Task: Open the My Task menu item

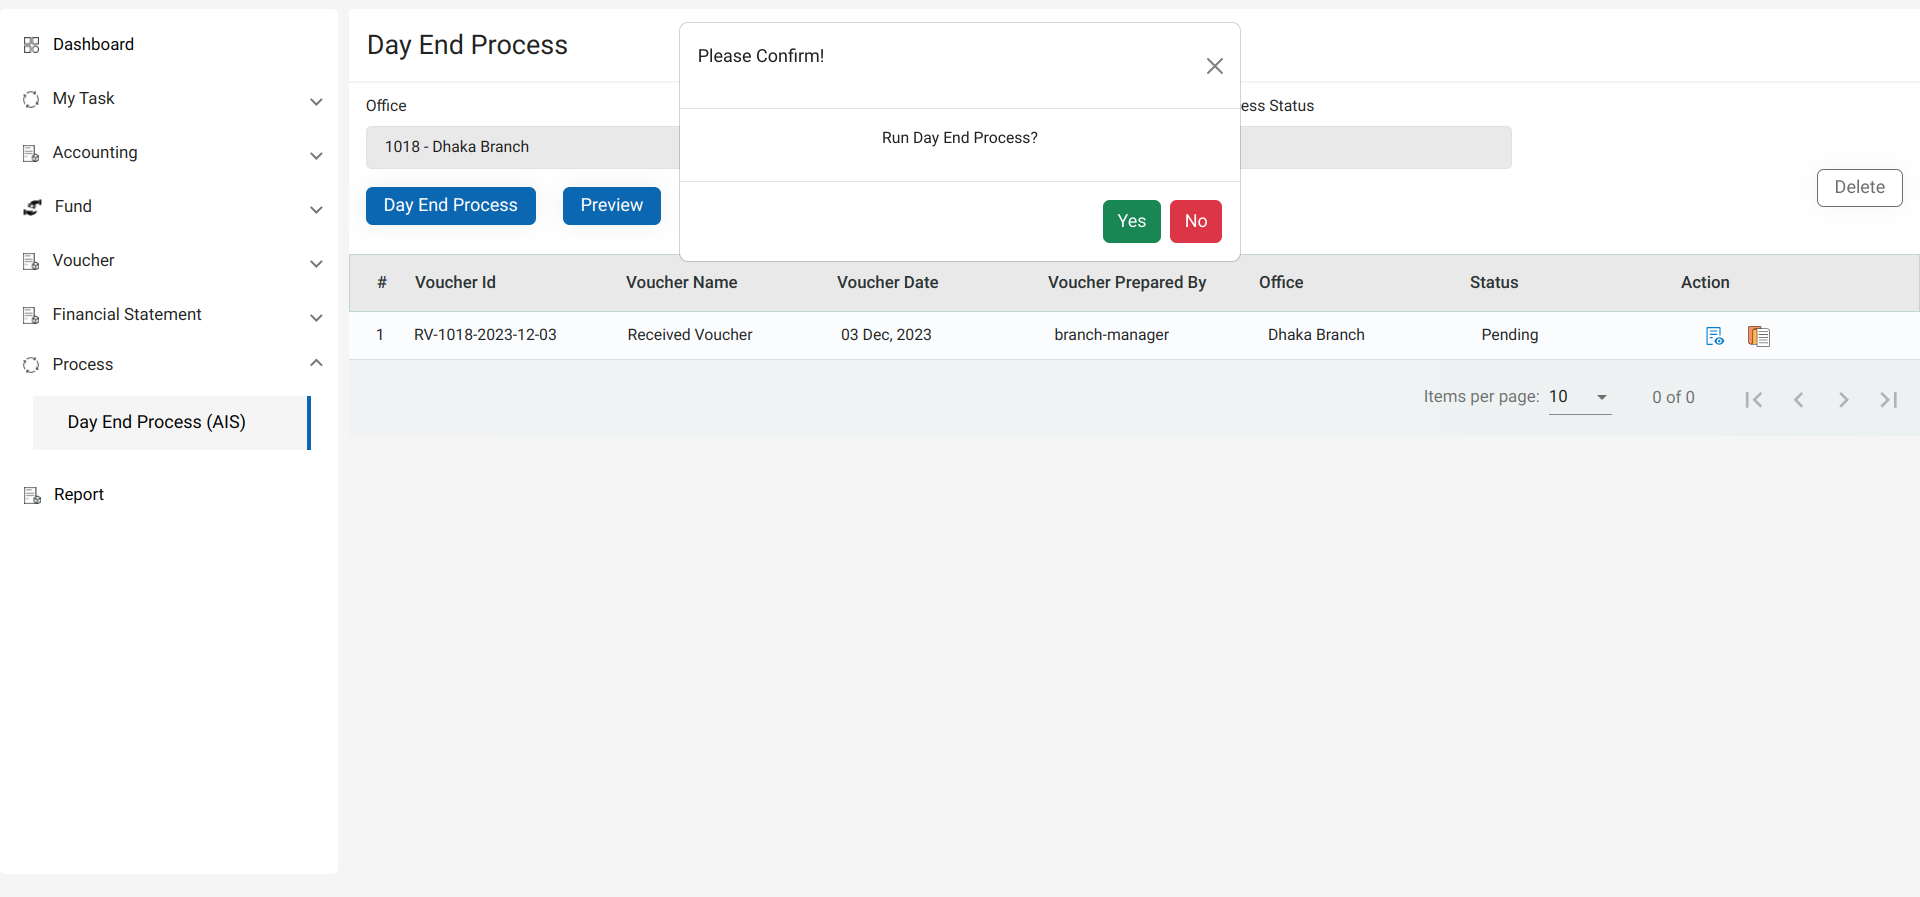Action: [x=83, y=99]
